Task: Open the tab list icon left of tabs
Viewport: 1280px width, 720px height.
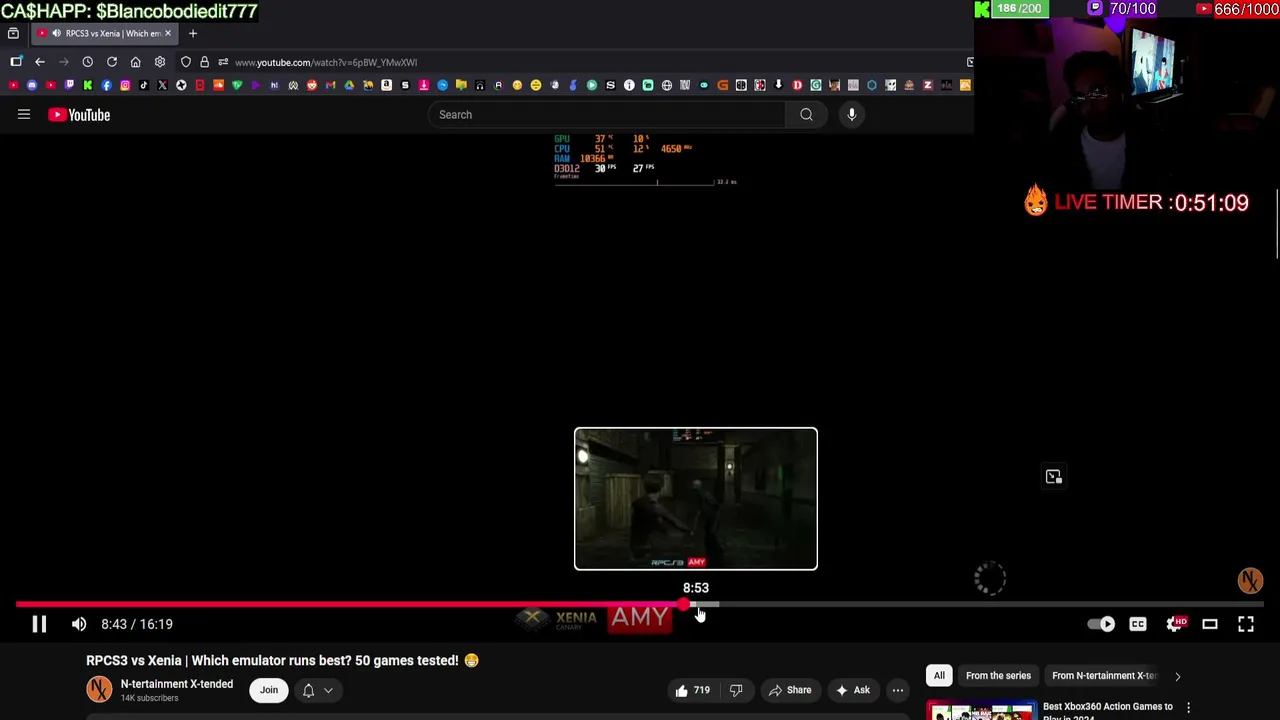Action: [13, 33]
